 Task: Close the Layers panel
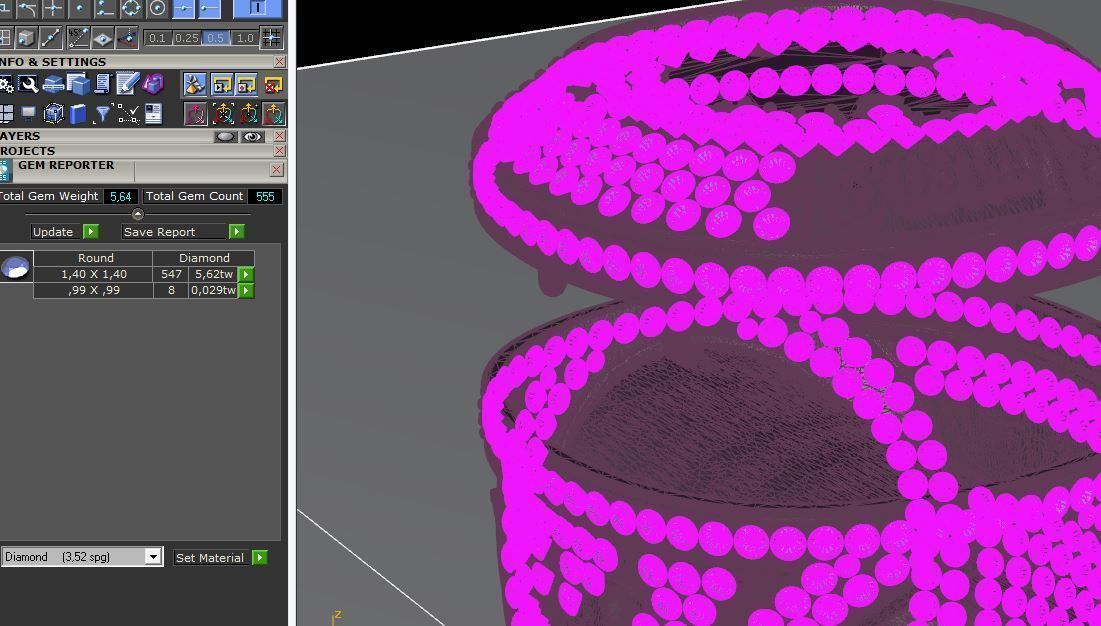[279, 136]
